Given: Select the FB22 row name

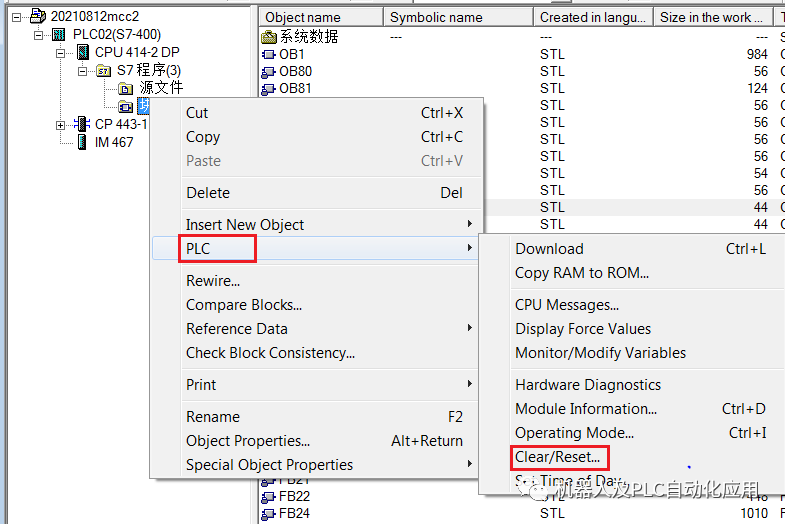Looking at the screenshot, I should coord(294,496).
